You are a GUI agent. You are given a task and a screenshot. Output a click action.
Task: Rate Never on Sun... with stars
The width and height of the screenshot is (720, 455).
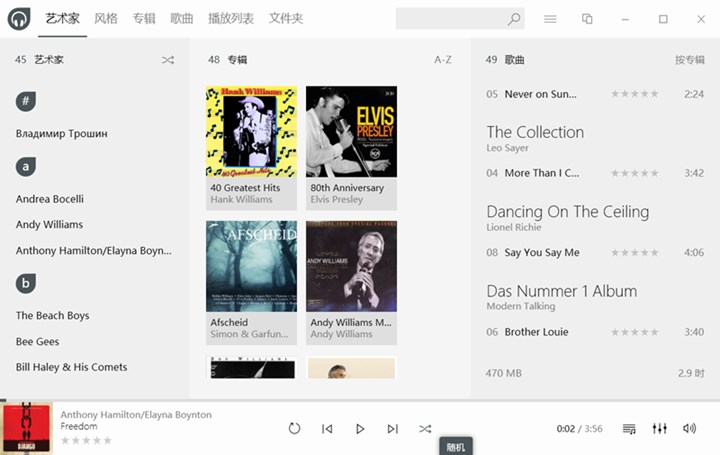tap(635, 94)
